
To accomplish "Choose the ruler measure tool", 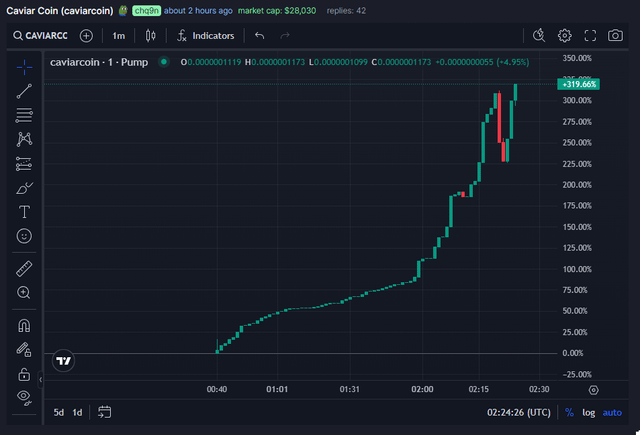I will [24, 268].
